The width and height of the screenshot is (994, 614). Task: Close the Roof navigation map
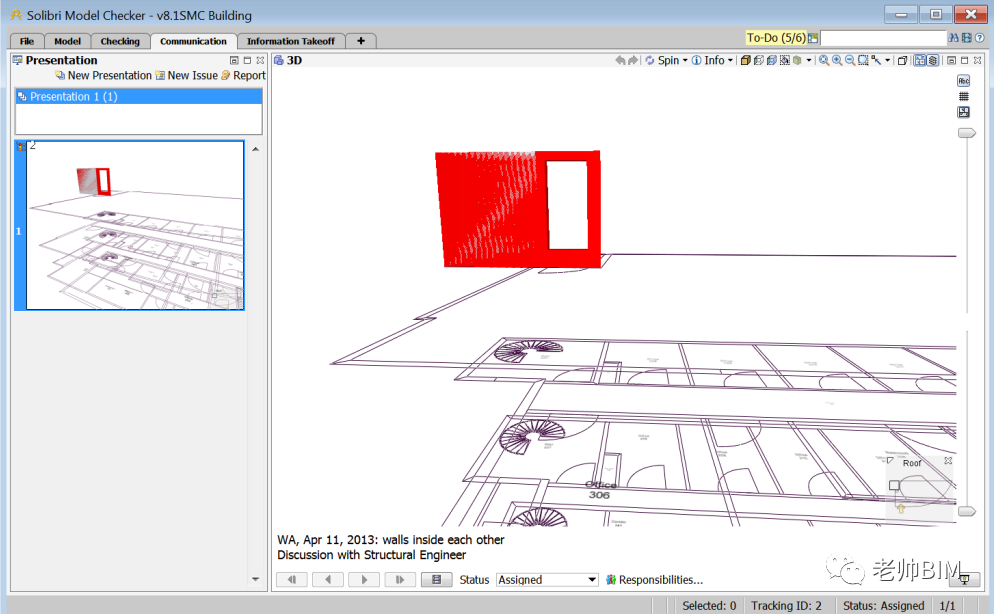pos(948,461)
